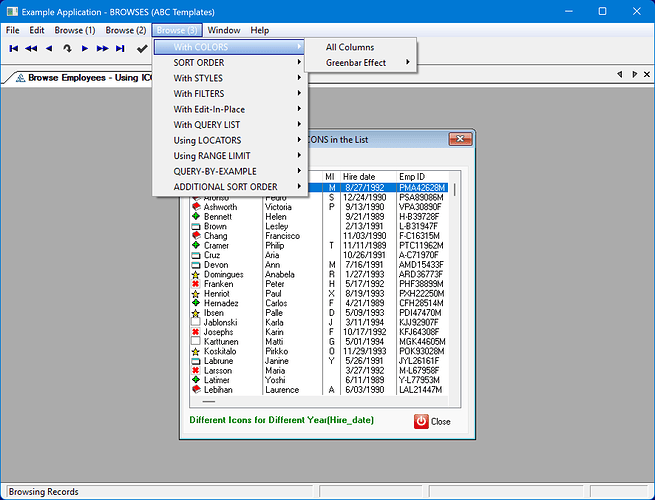This screenshot has height=500, width=655.
Task: Click the page-down double right arrow icon
Action: (x=102, y=48)
